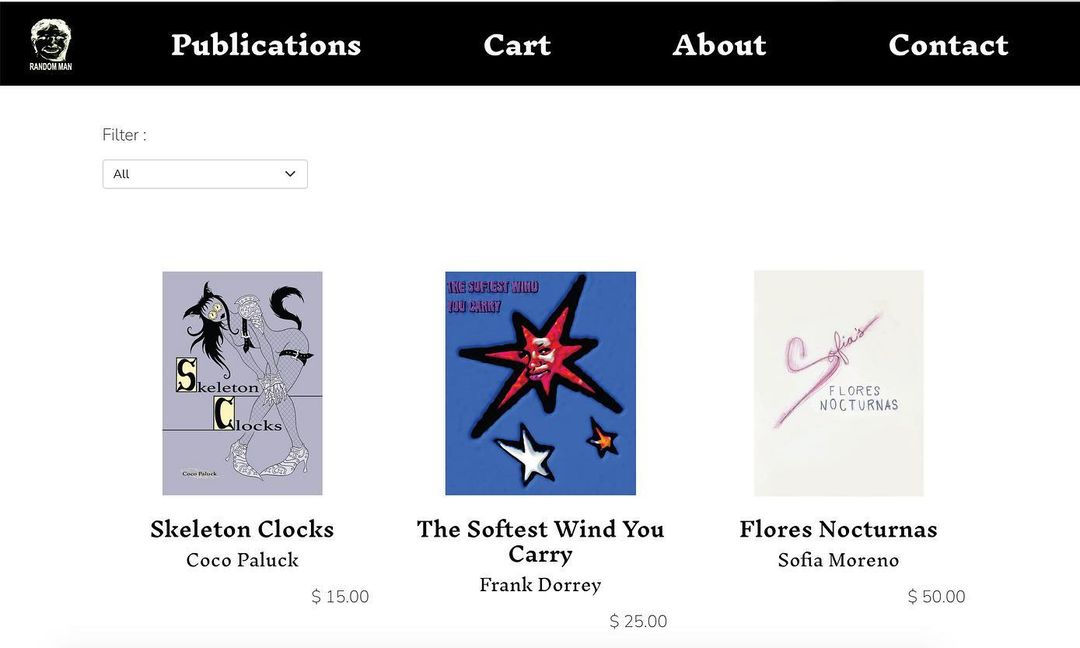1080x648 pixels.
Task: Click the Skeleton Clocks title link
Action: pos(242,529)
